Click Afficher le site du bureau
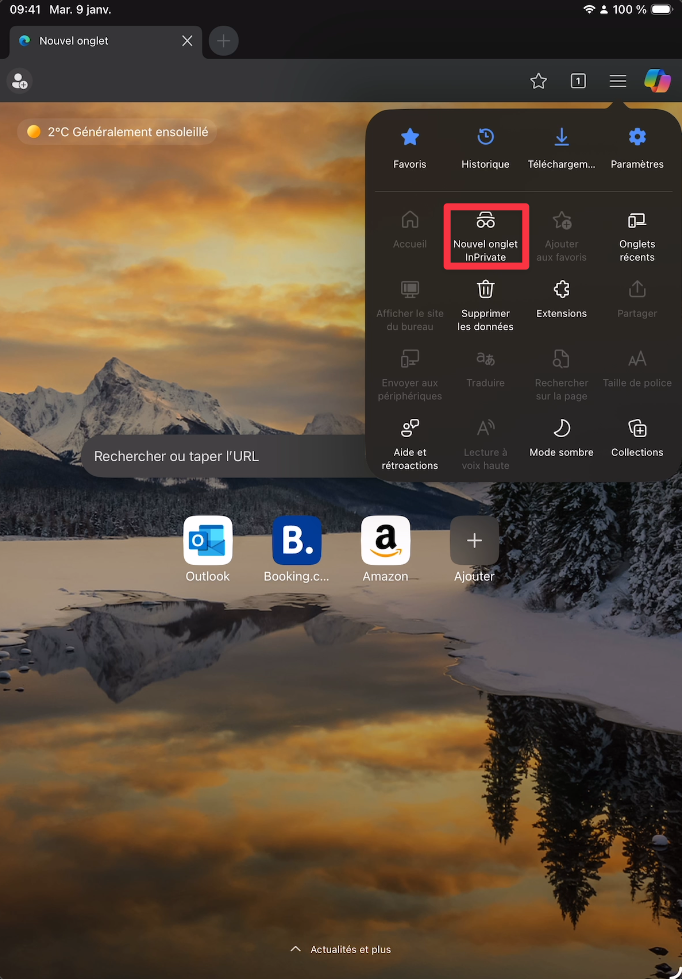This screenshot has width=682, height=979. coord(410,306)
